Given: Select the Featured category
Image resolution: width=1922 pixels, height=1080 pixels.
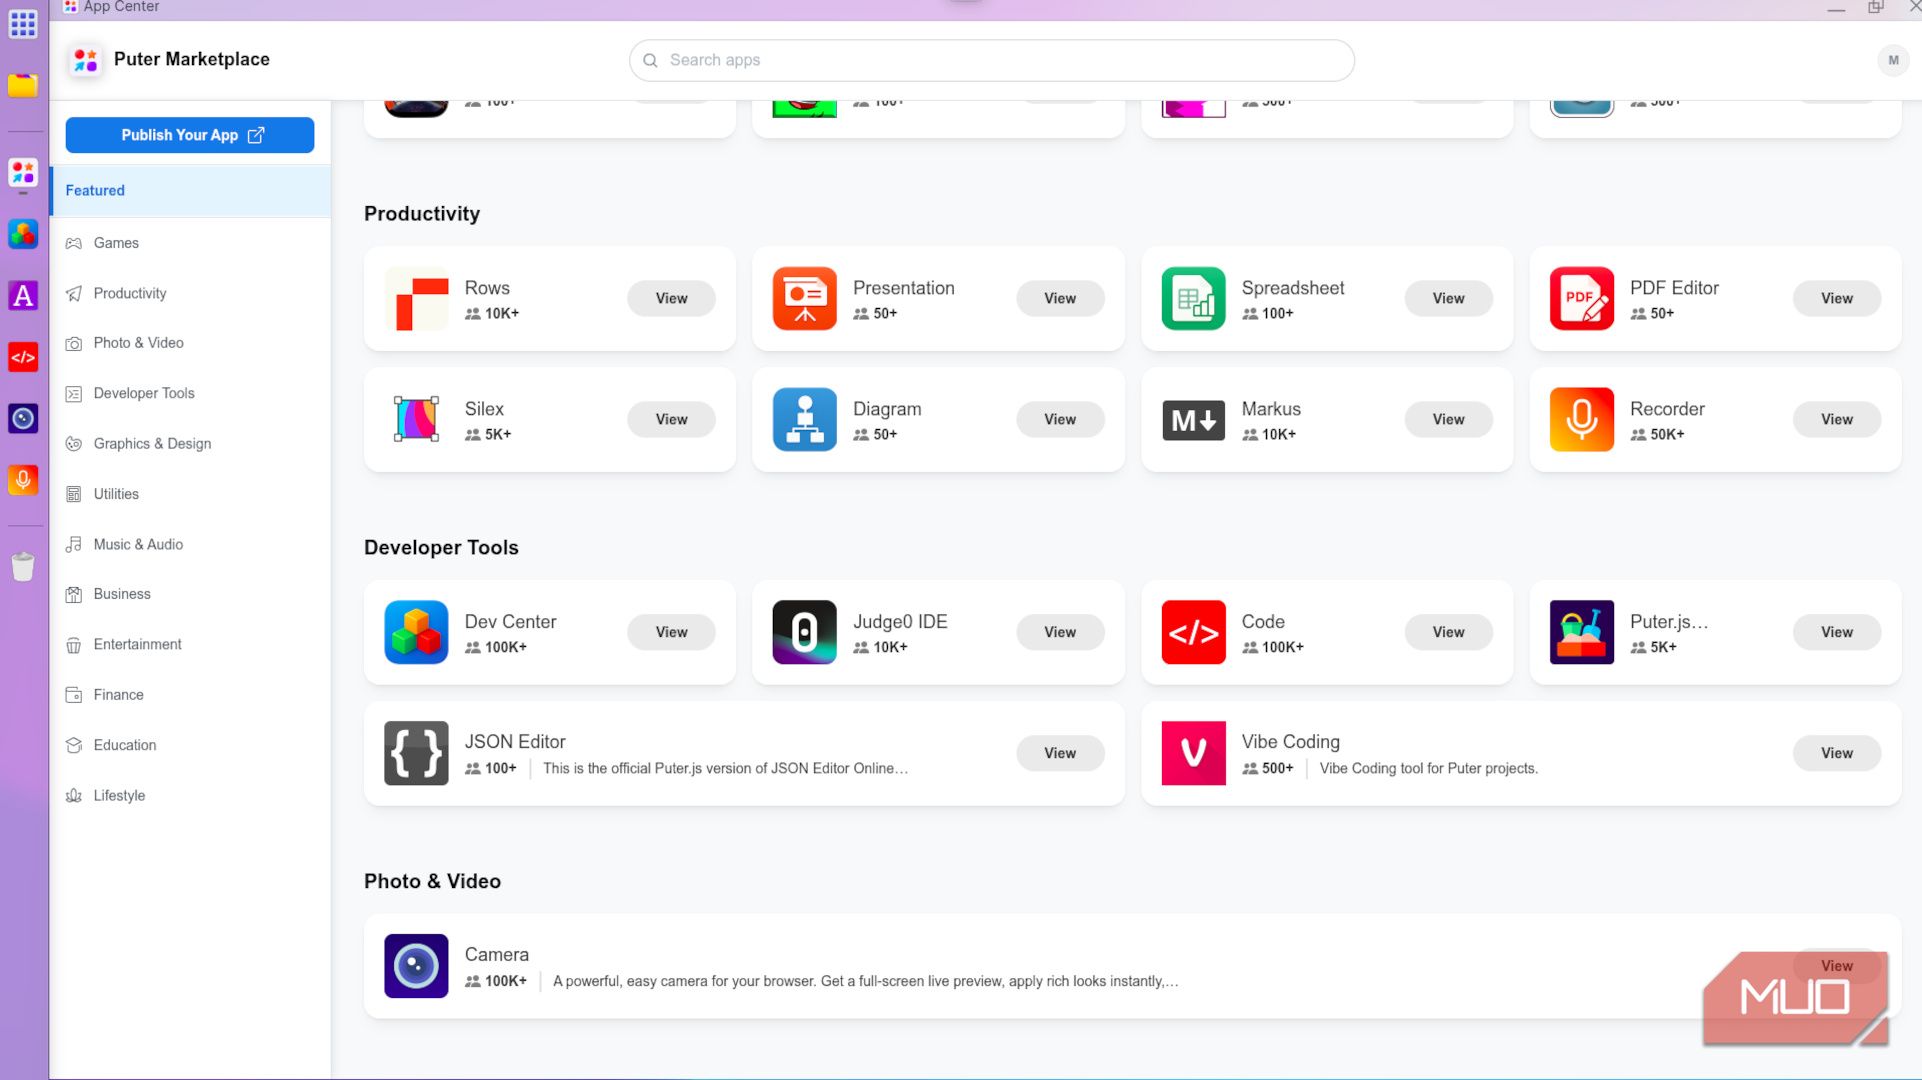Looking at the screenshot, I should click(x=190, y=190).
